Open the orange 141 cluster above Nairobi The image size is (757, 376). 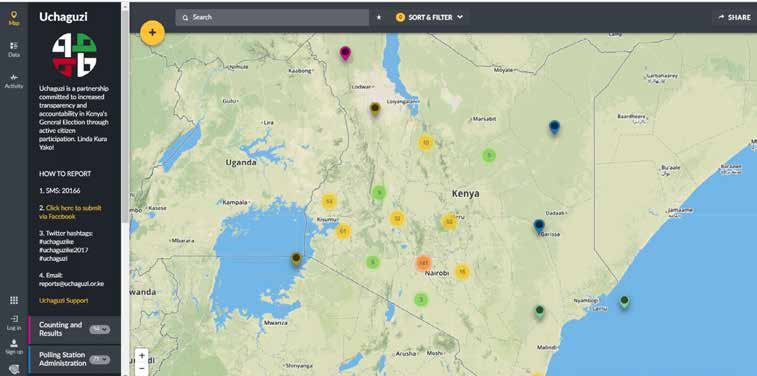pos(423,263)
